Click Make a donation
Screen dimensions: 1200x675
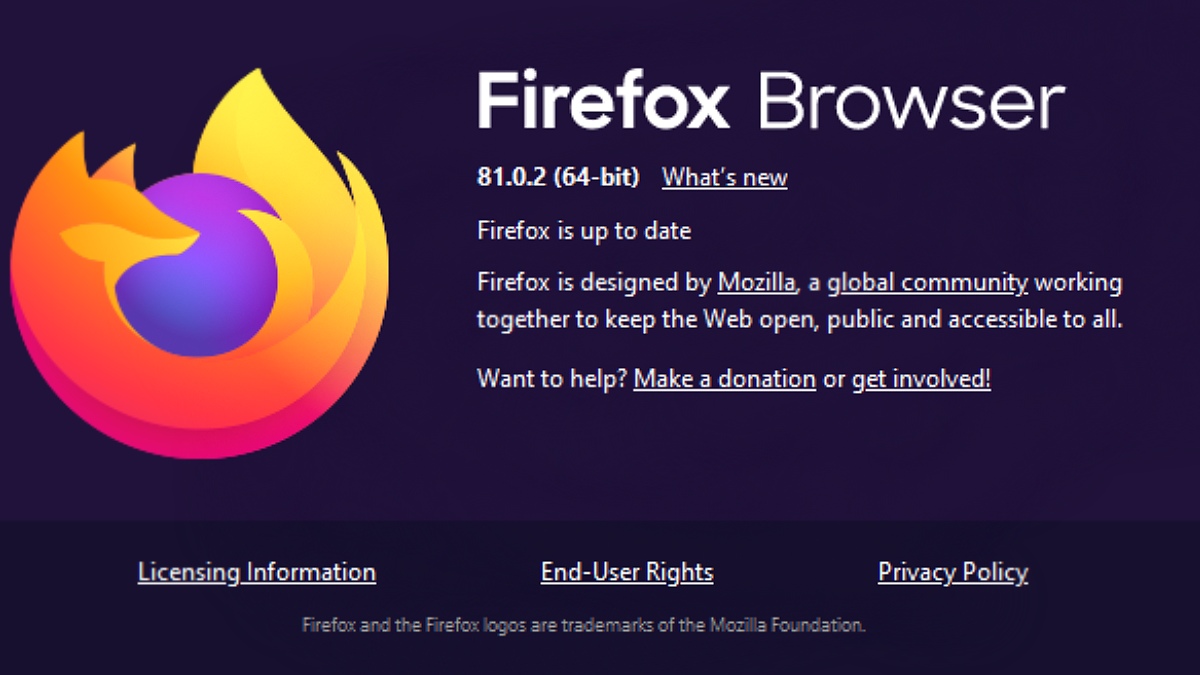click(724, 379)
